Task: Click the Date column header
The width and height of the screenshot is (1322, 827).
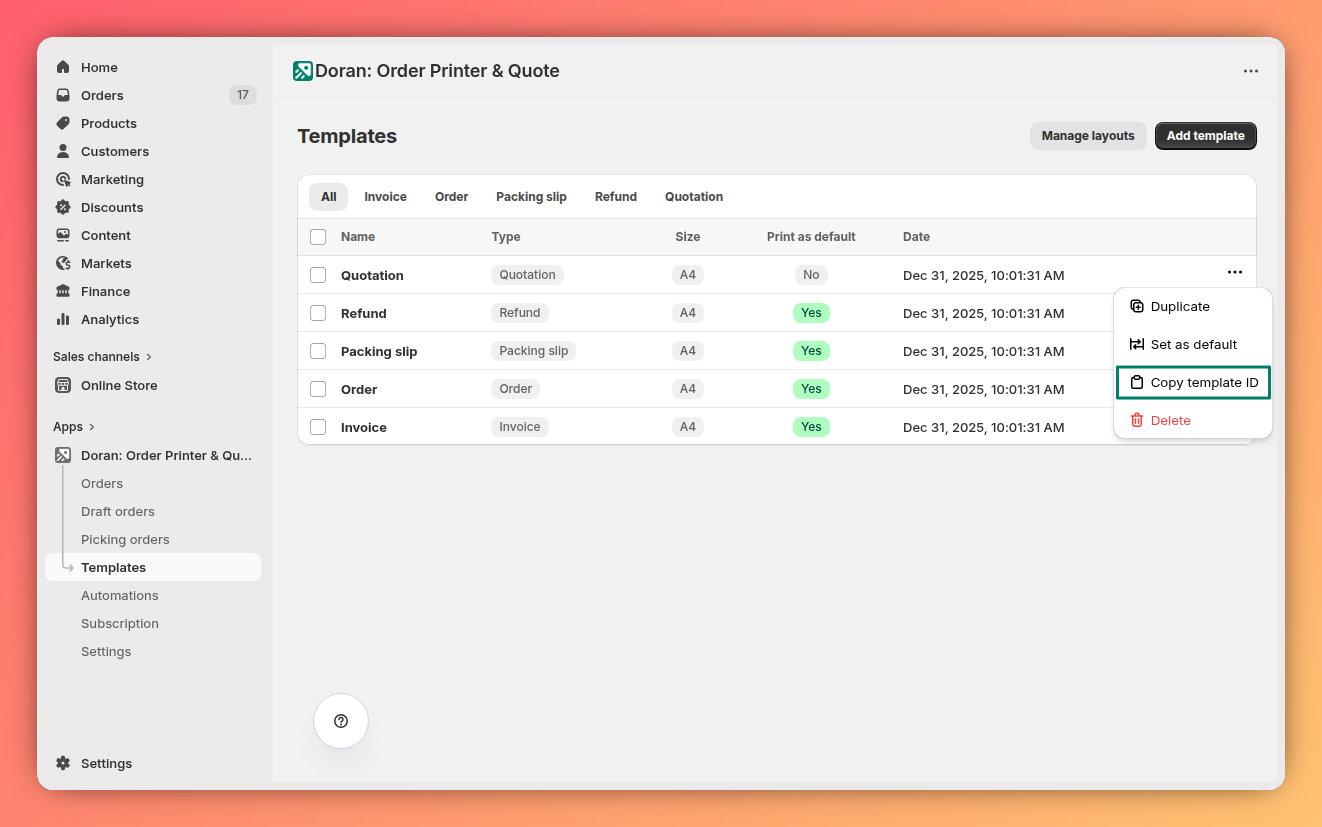Action: pyautogui.click(x=916, y=237)
